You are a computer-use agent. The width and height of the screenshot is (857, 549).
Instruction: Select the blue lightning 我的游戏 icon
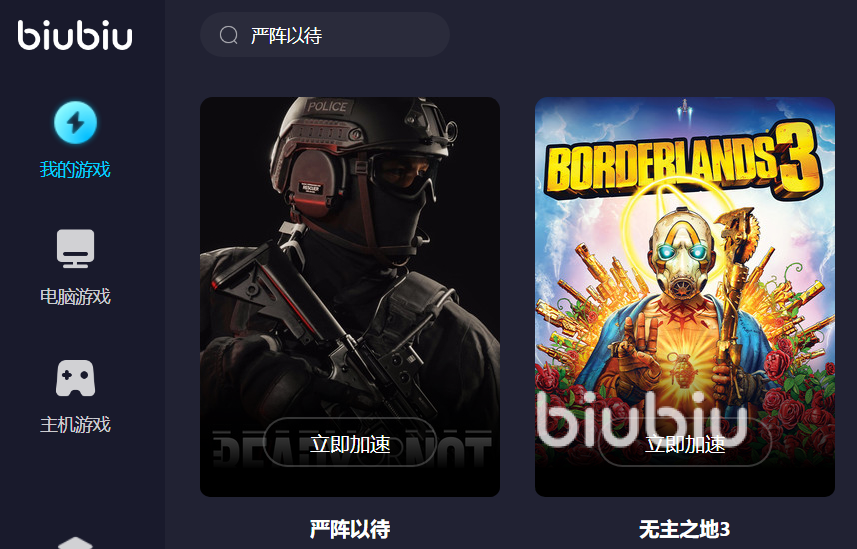coord(75,122)
